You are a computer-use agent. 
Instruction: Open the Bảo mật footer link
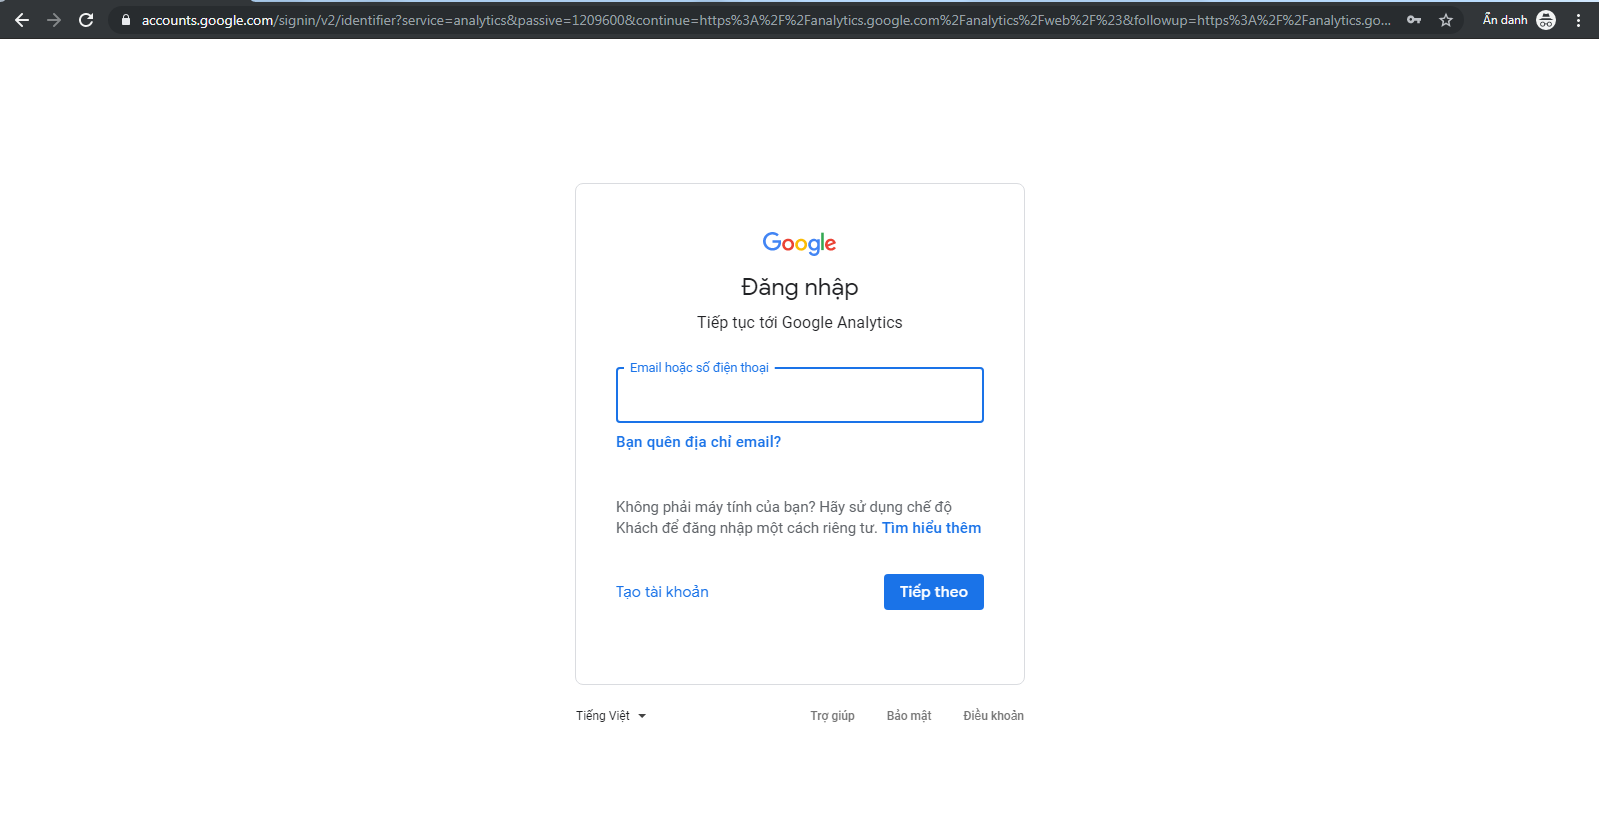click(909, 716)
